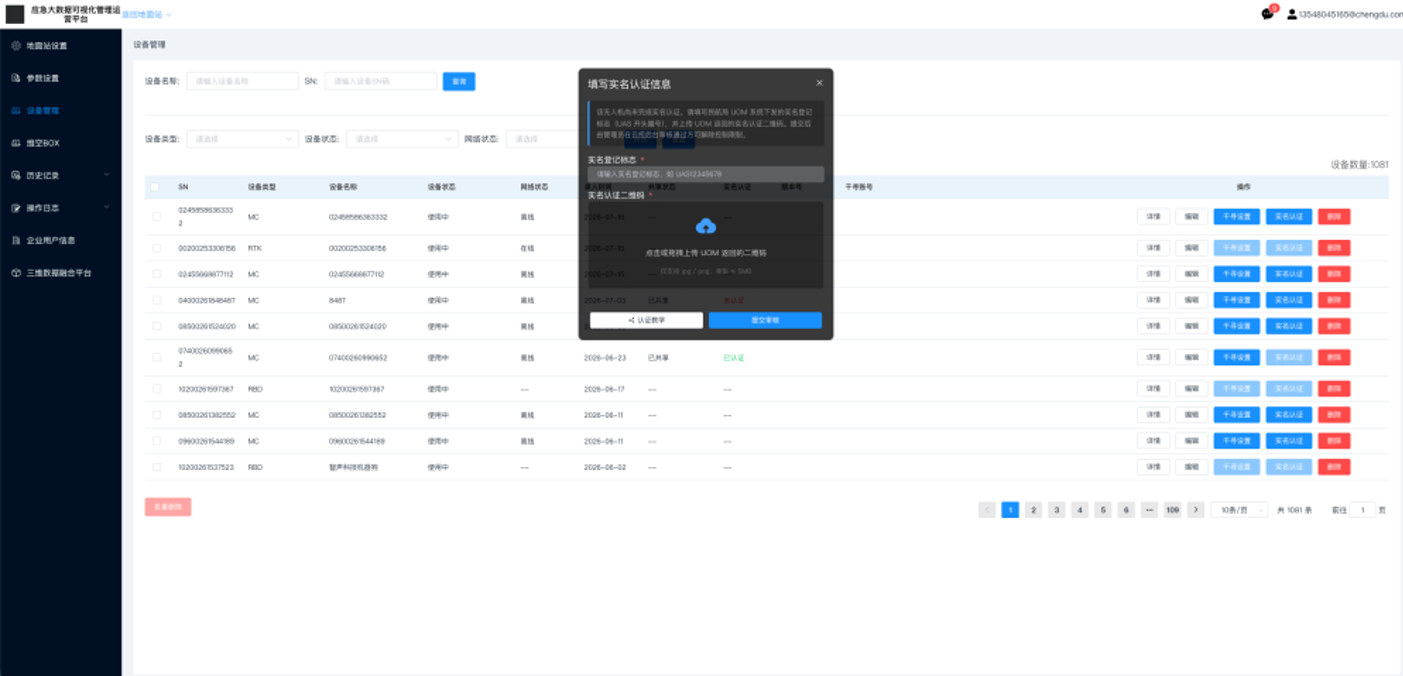
Task: Click red 删除 for SN 08500261524020
Action: [x=1334, y=326]
